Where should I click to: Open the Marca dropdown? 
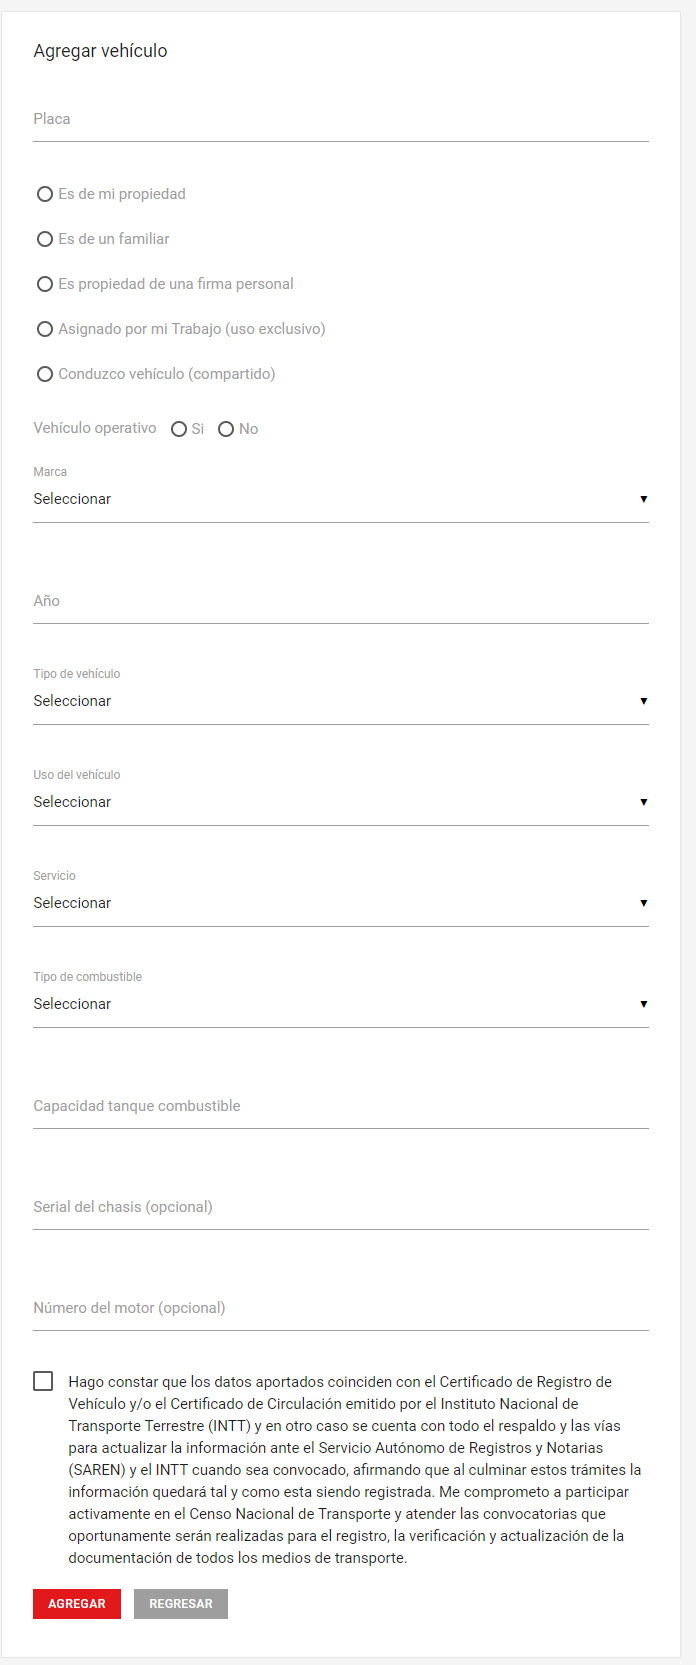[x=341, y=499]
